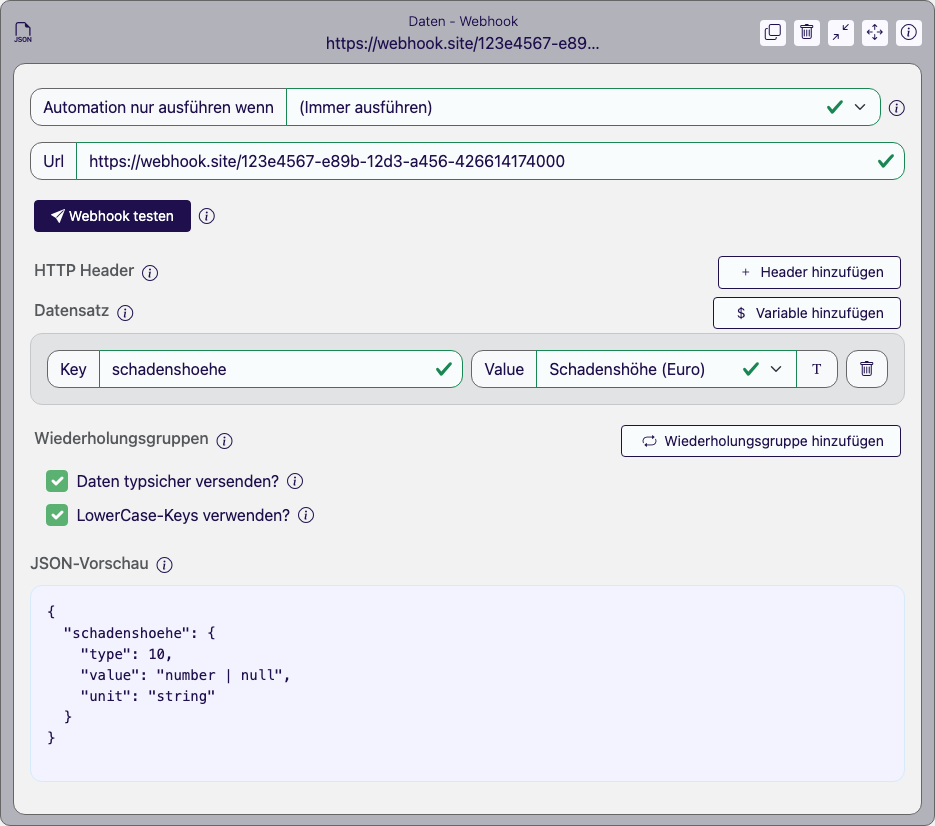Toggle Daten typsicher versenden checkbox

57,481
